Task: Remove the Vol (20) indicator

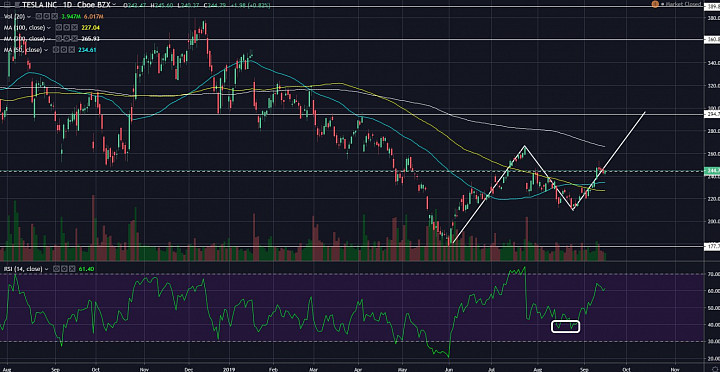Action: coord(55,17)
